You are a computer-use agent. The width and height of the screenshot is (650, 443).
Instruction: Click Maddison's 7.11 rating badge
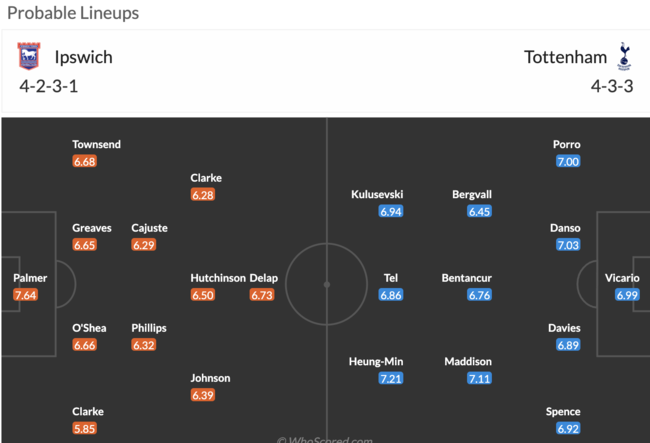479,378
